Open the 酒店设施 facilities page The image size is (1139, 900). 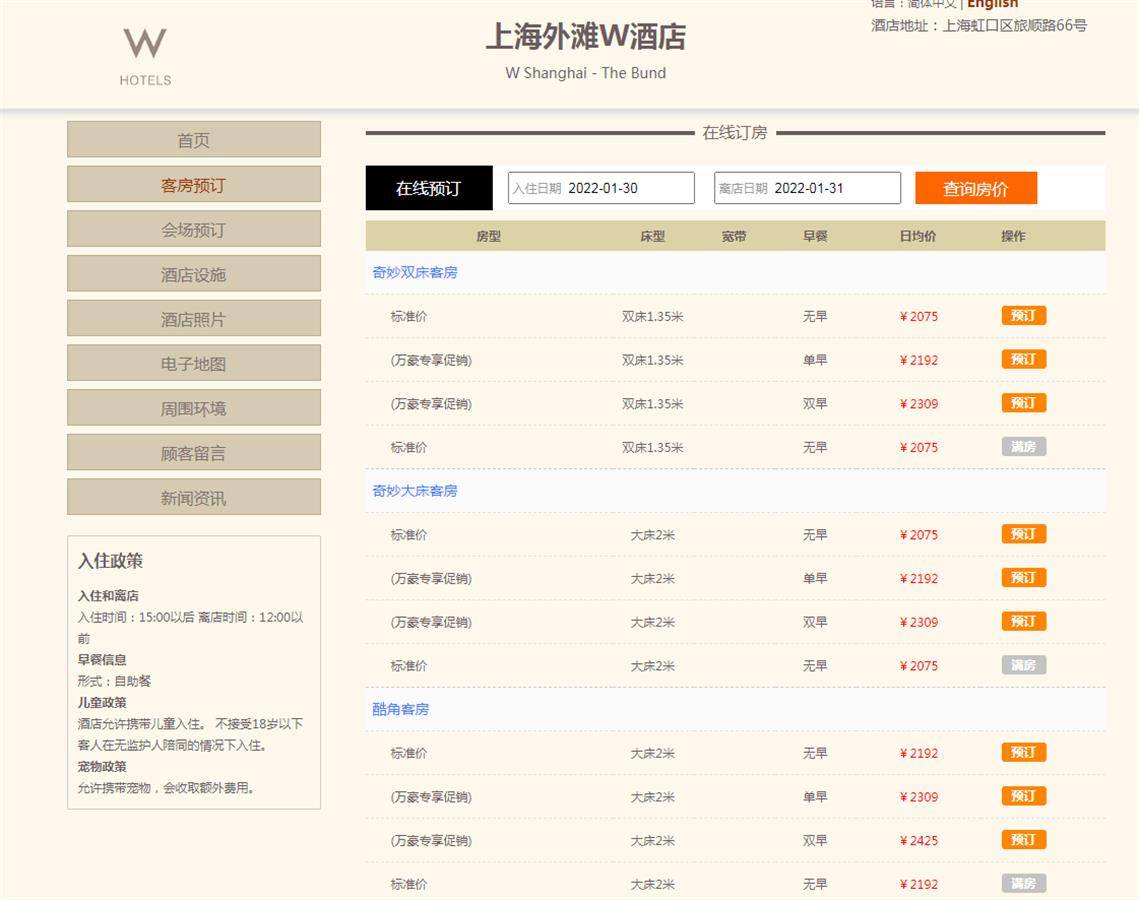click(194, 274)
